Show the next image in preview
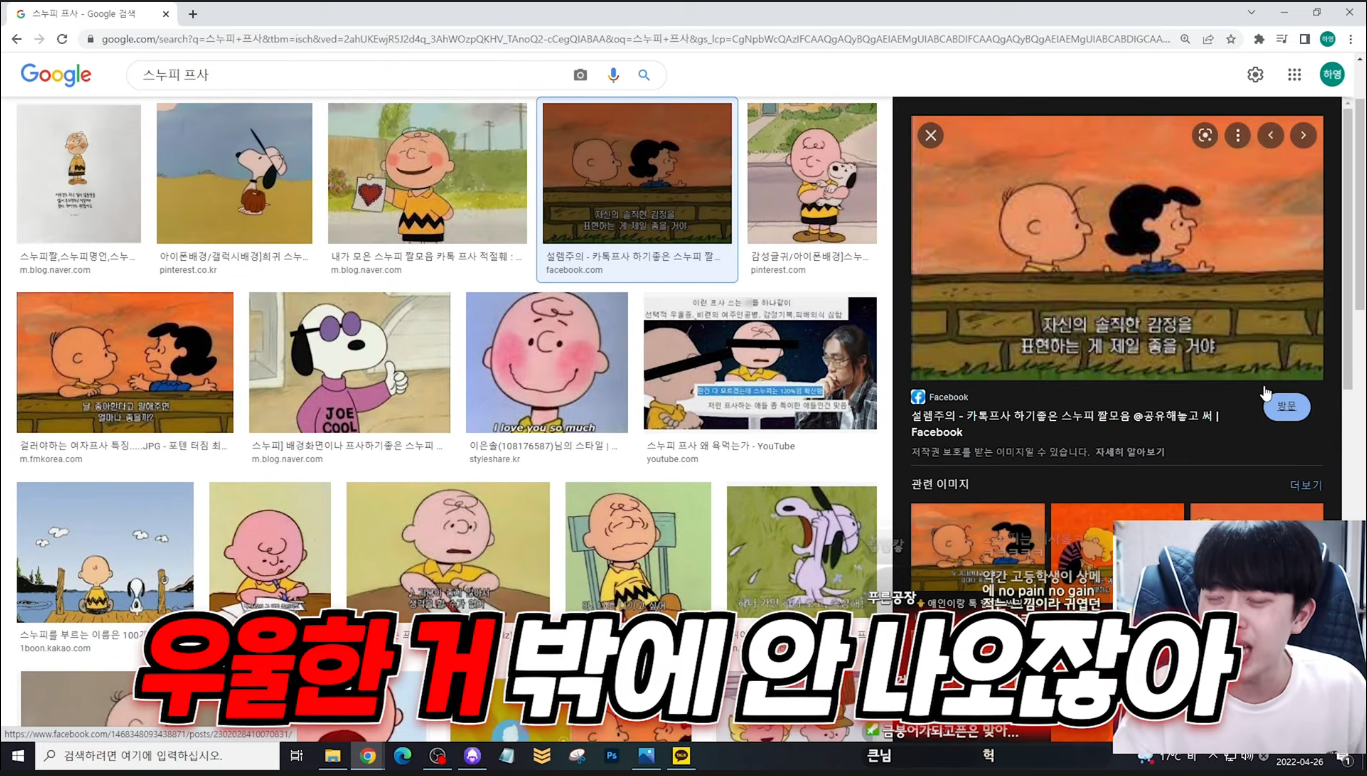This screenshot has height=776, width=1367. tap(1303, 135)
